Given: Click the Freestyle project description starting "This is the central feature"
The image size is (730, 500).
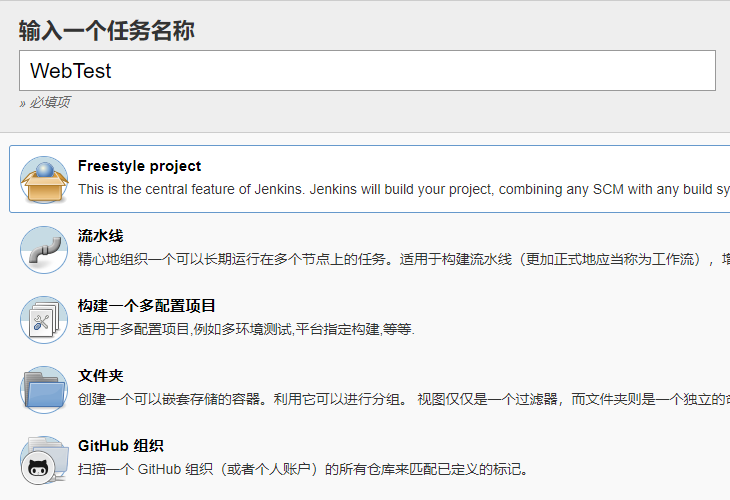Looking at the screenshot, I should coord(404,189).
